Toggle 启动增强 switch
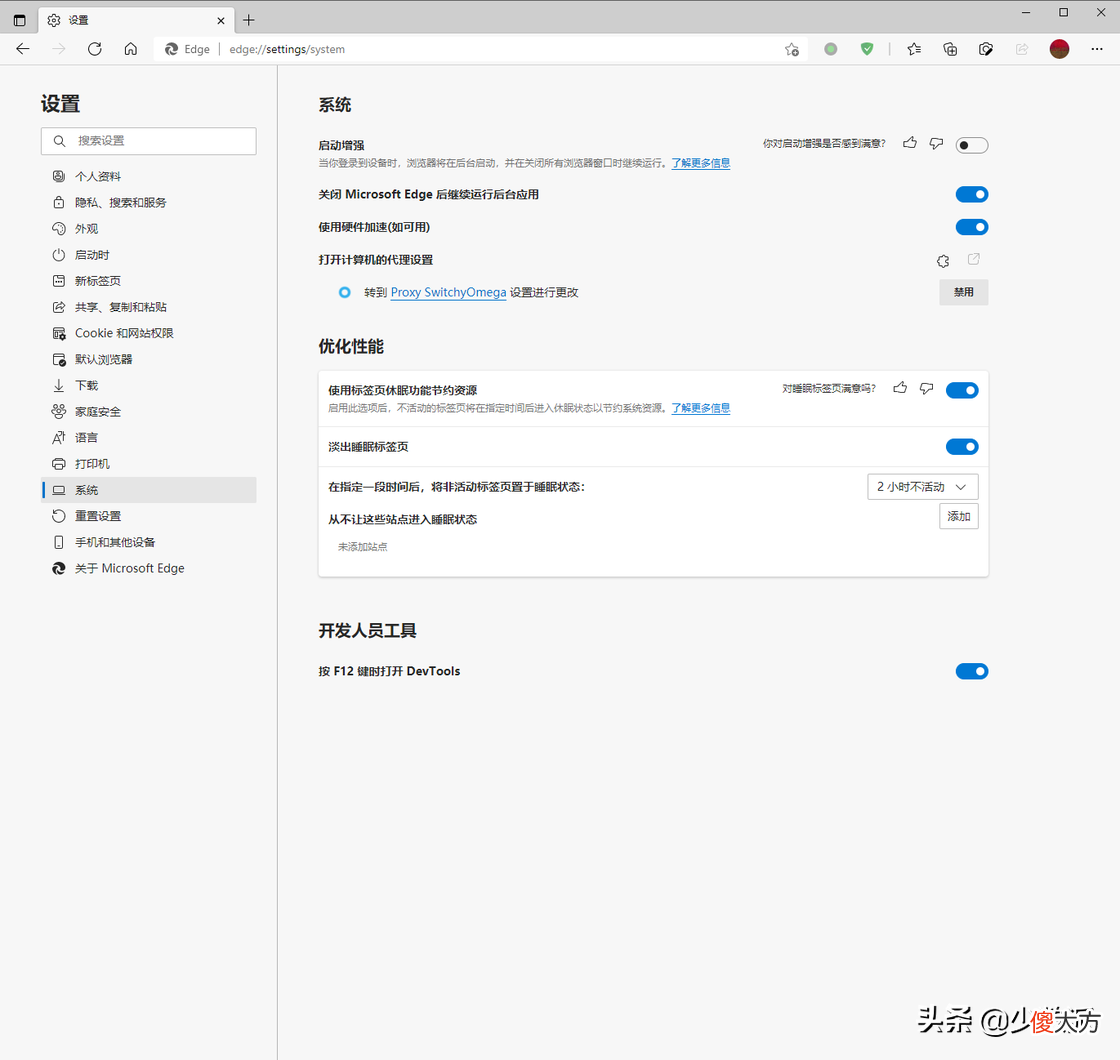The width and height of the screenshot is (1120, 1060). pos(971,145)
